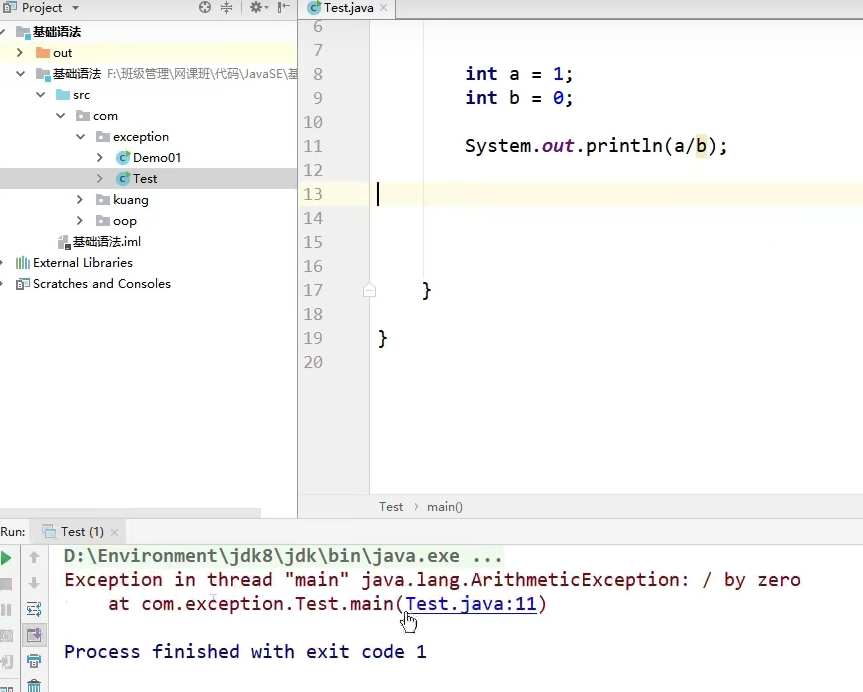Click the System.out.println(a/b) statement
This screenshot has width=863, height=692.
pos(596,146)
